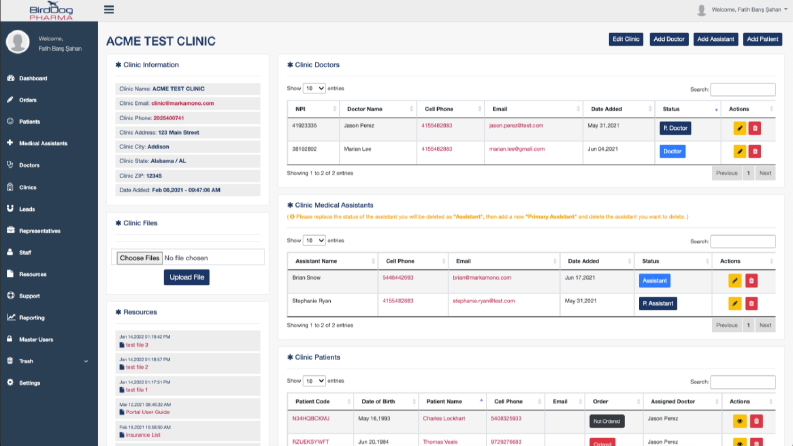Expand the Trash submenu chevron
The image size is (793, 446).
click(x=86, y=361)
